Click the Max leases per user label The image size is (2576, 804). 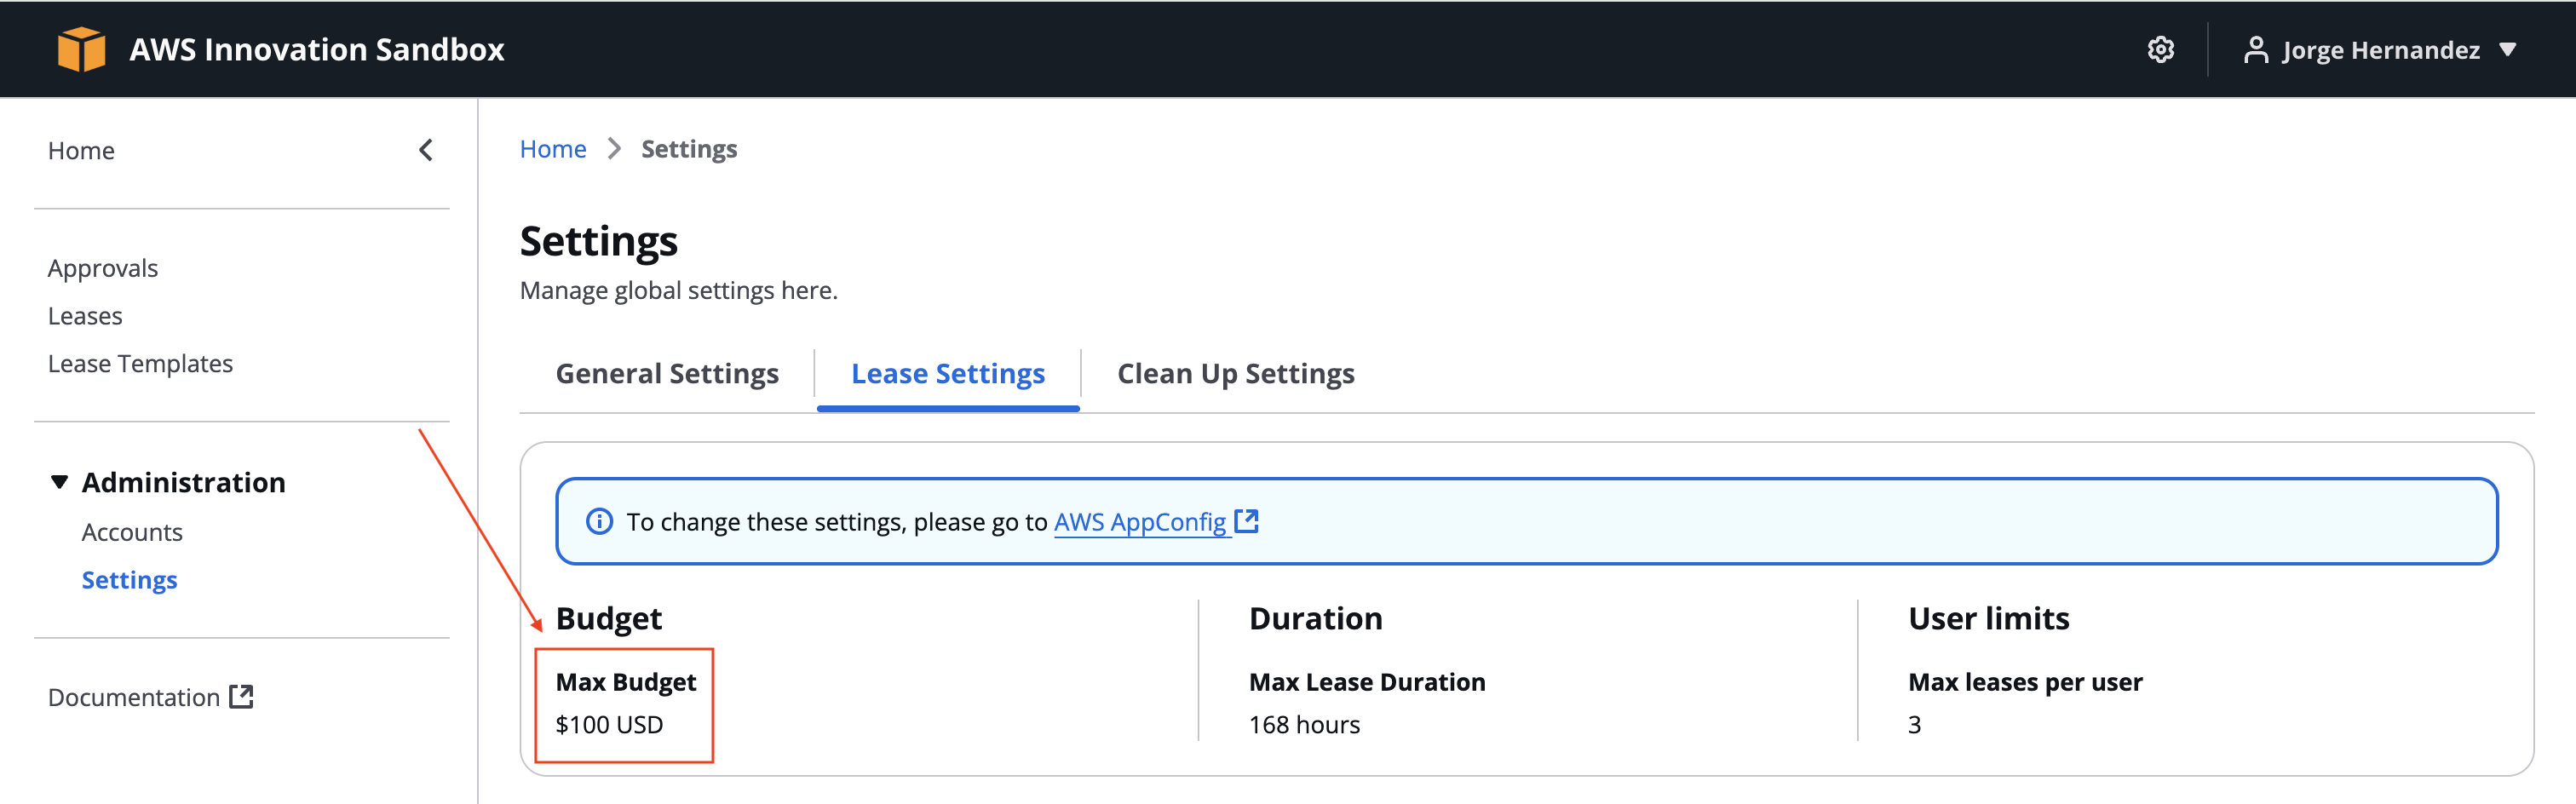(2025, 682)
